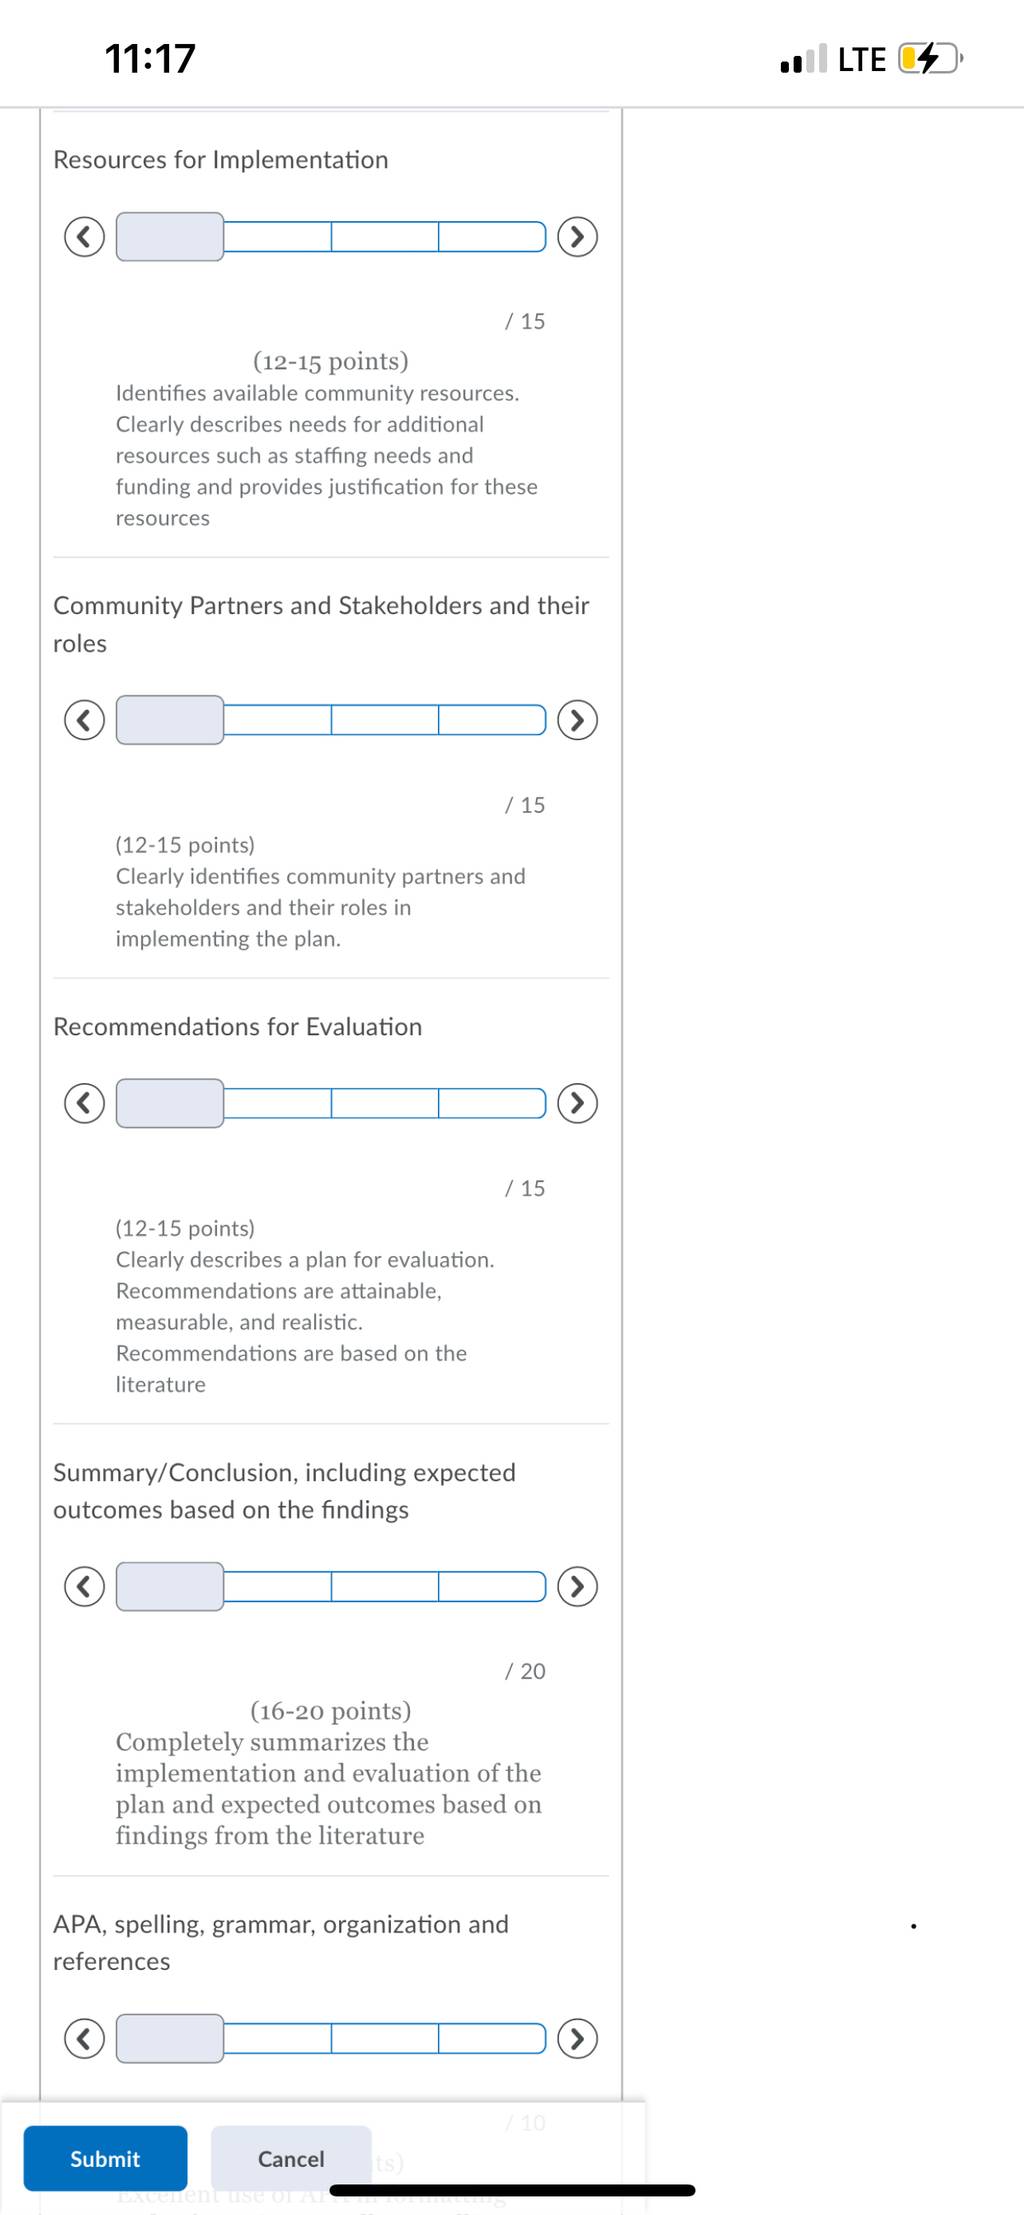
Task: Click next level arrow for Community Partners criterion
Action: 577,720
